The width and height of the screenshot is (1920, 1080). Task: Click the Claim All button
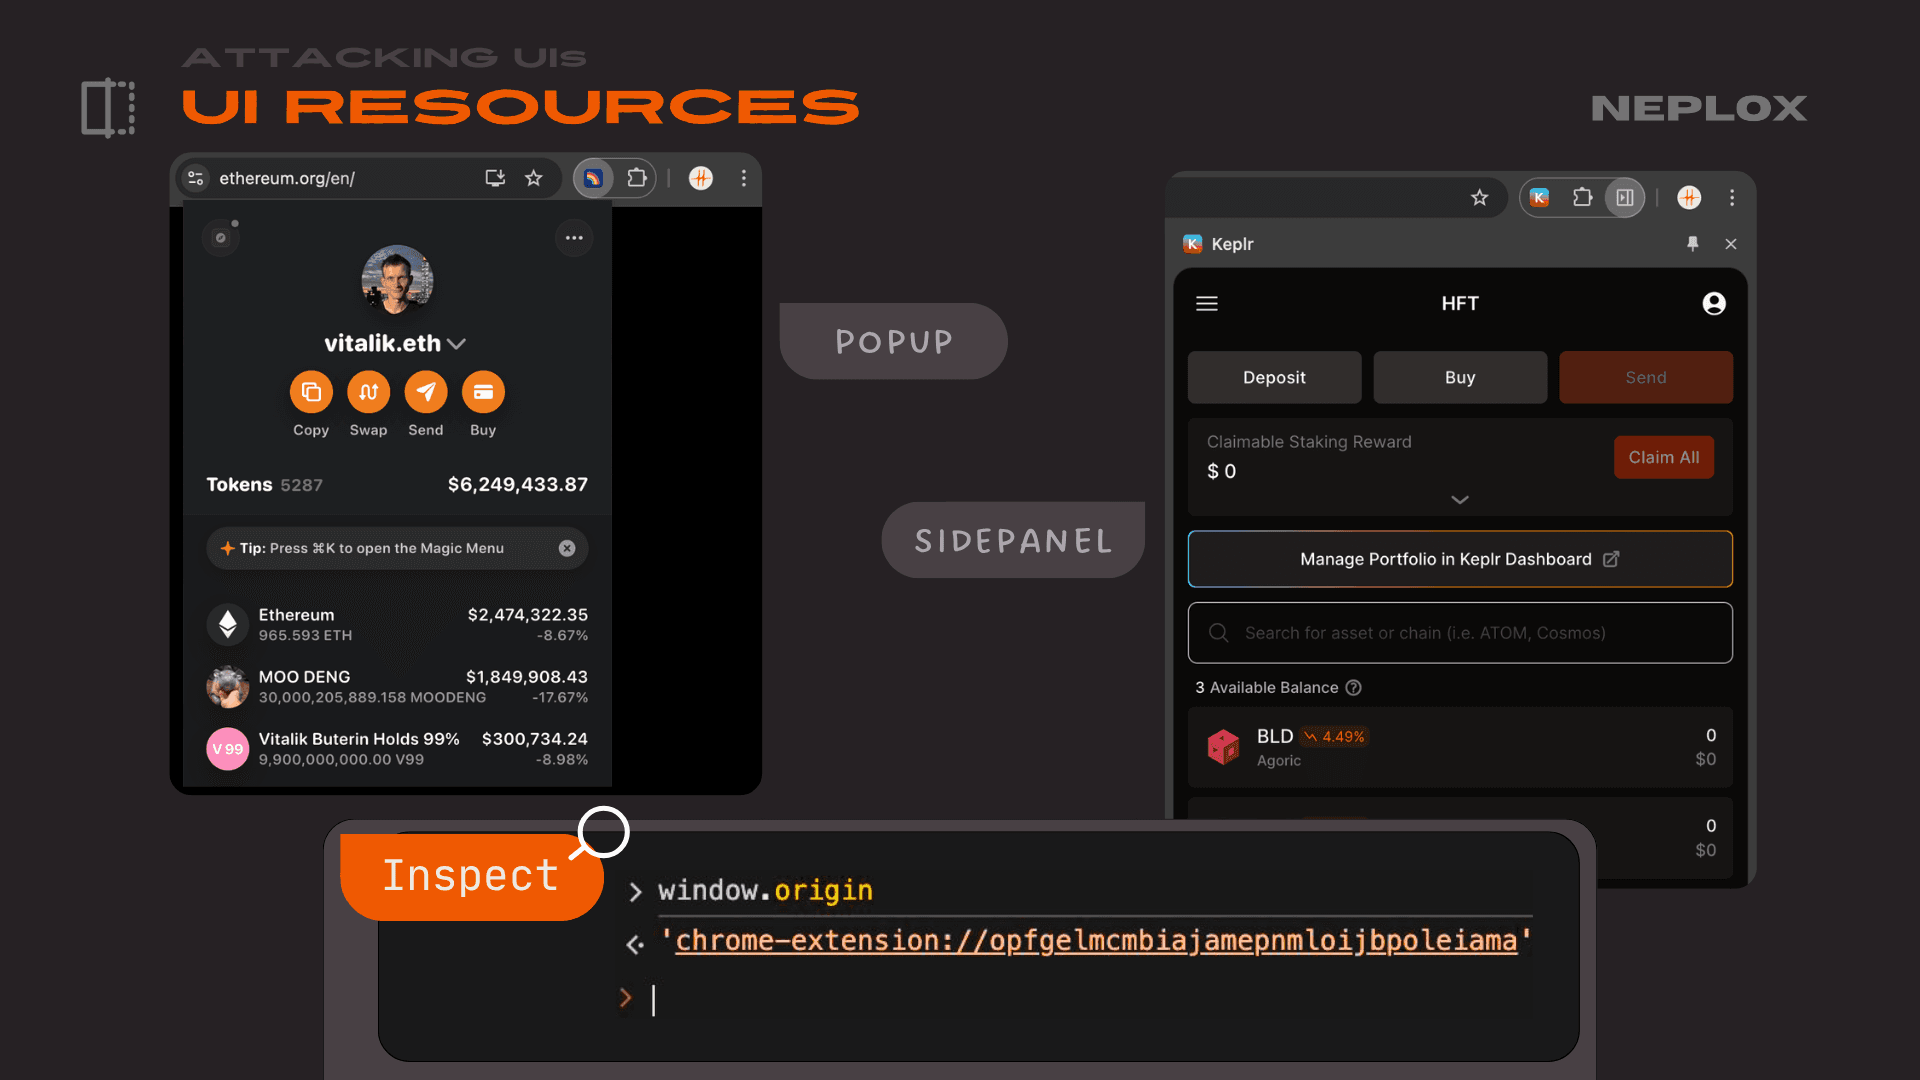1663,457
